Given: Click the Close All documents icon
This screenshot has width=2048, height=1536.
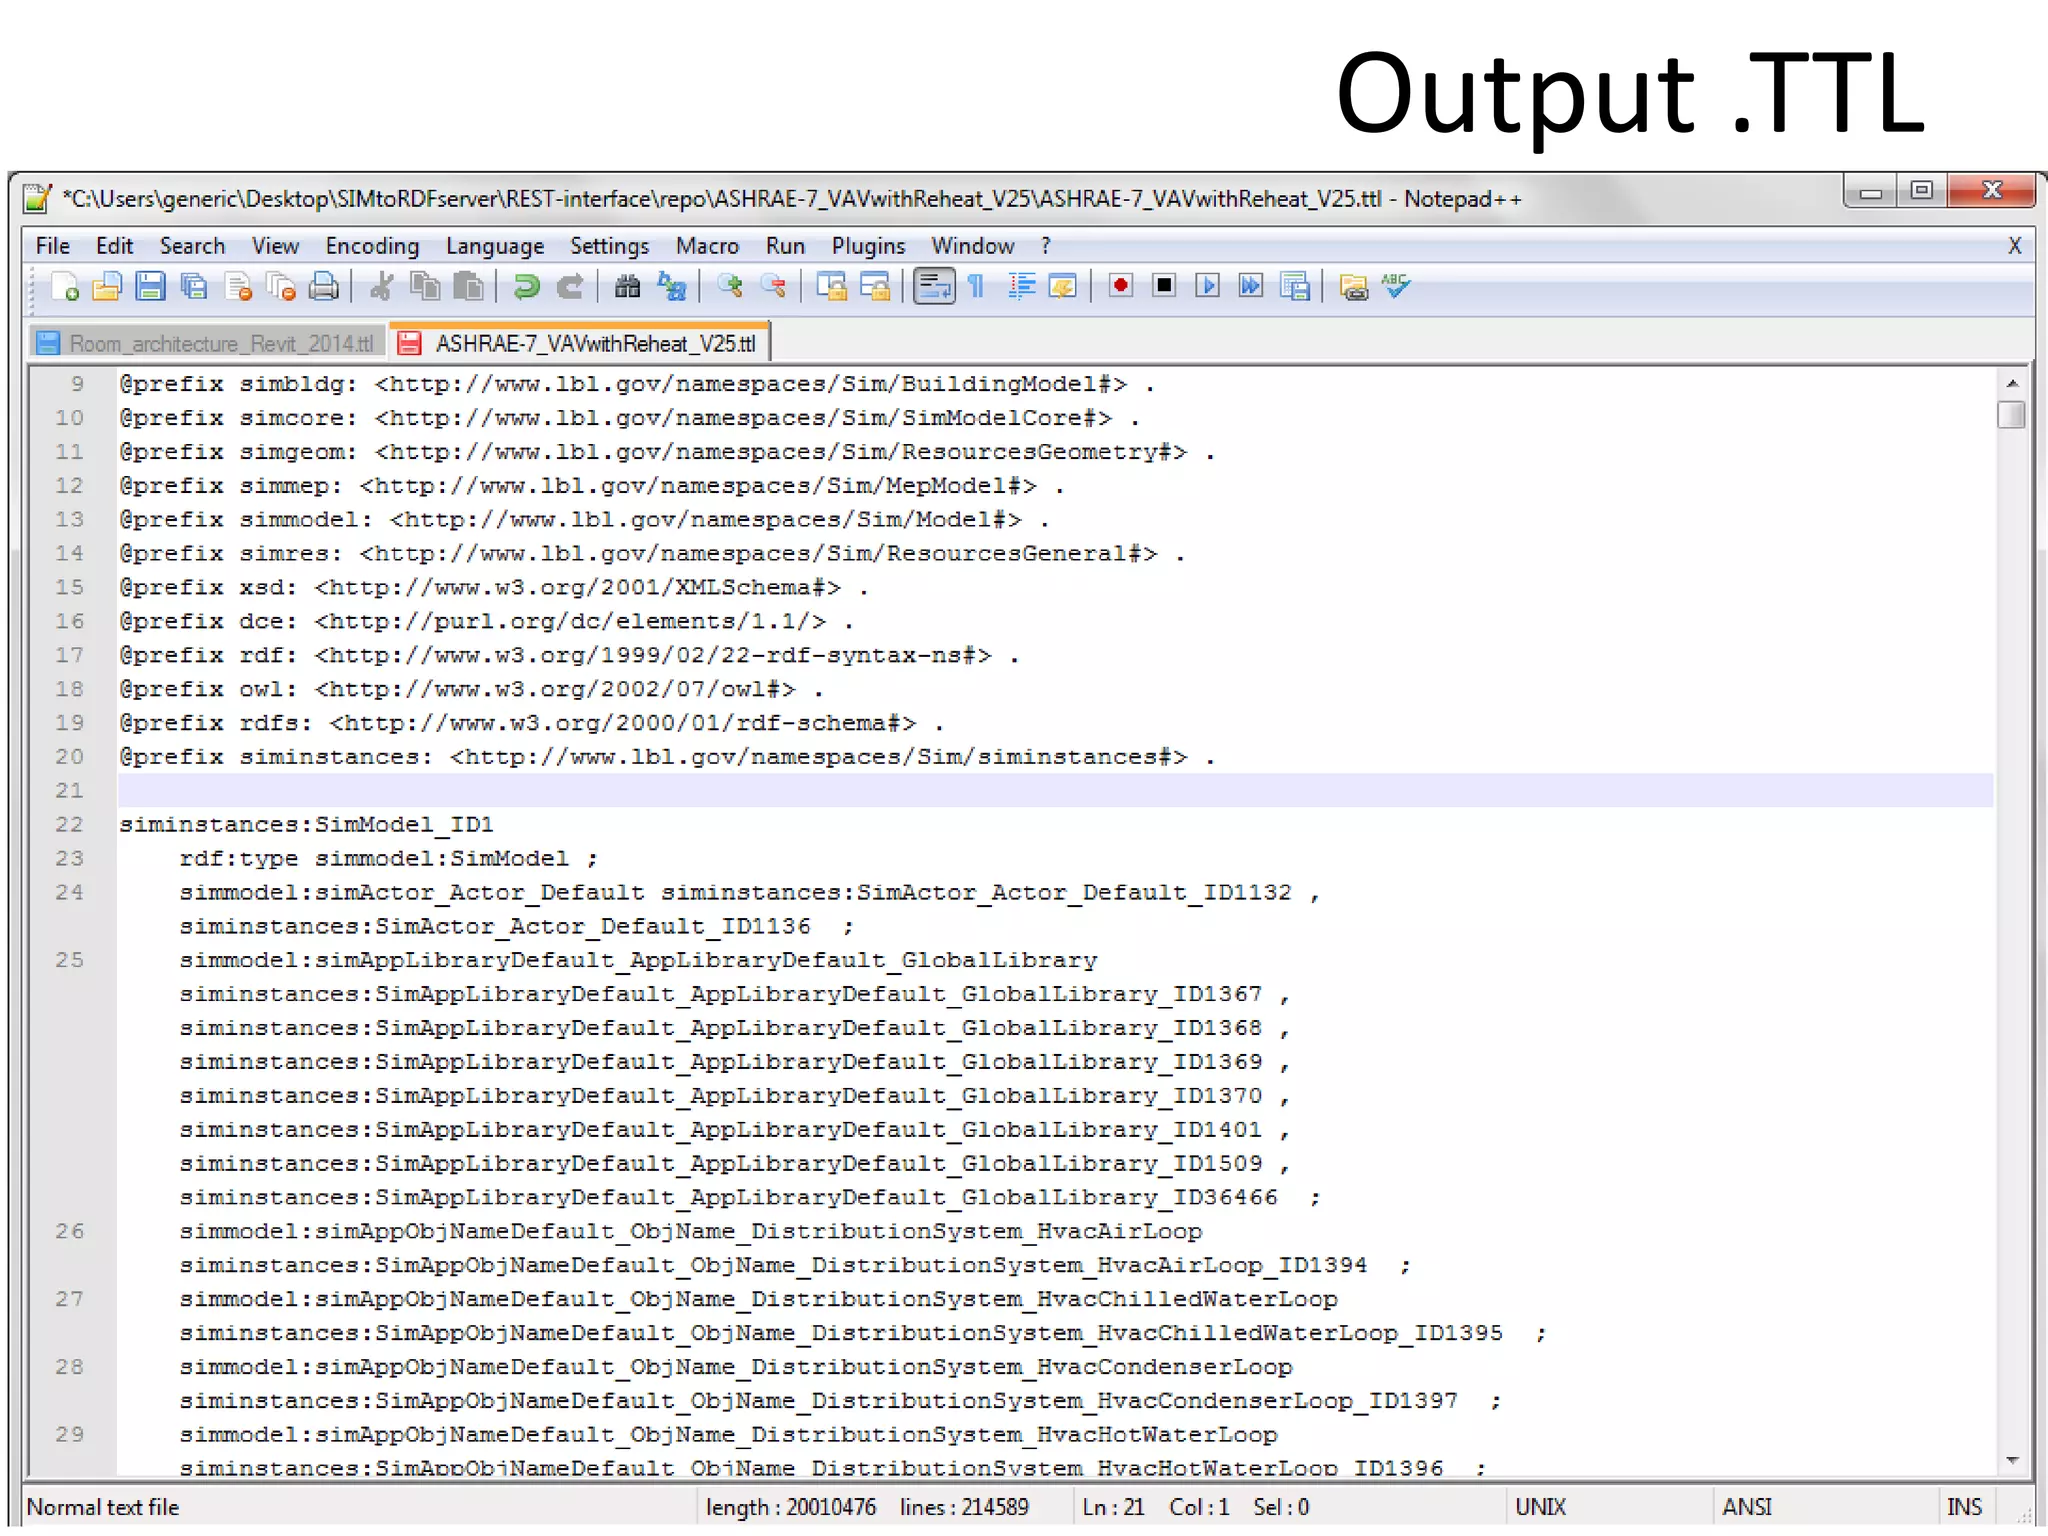Looking at the screenshot, I should point(281,287).
